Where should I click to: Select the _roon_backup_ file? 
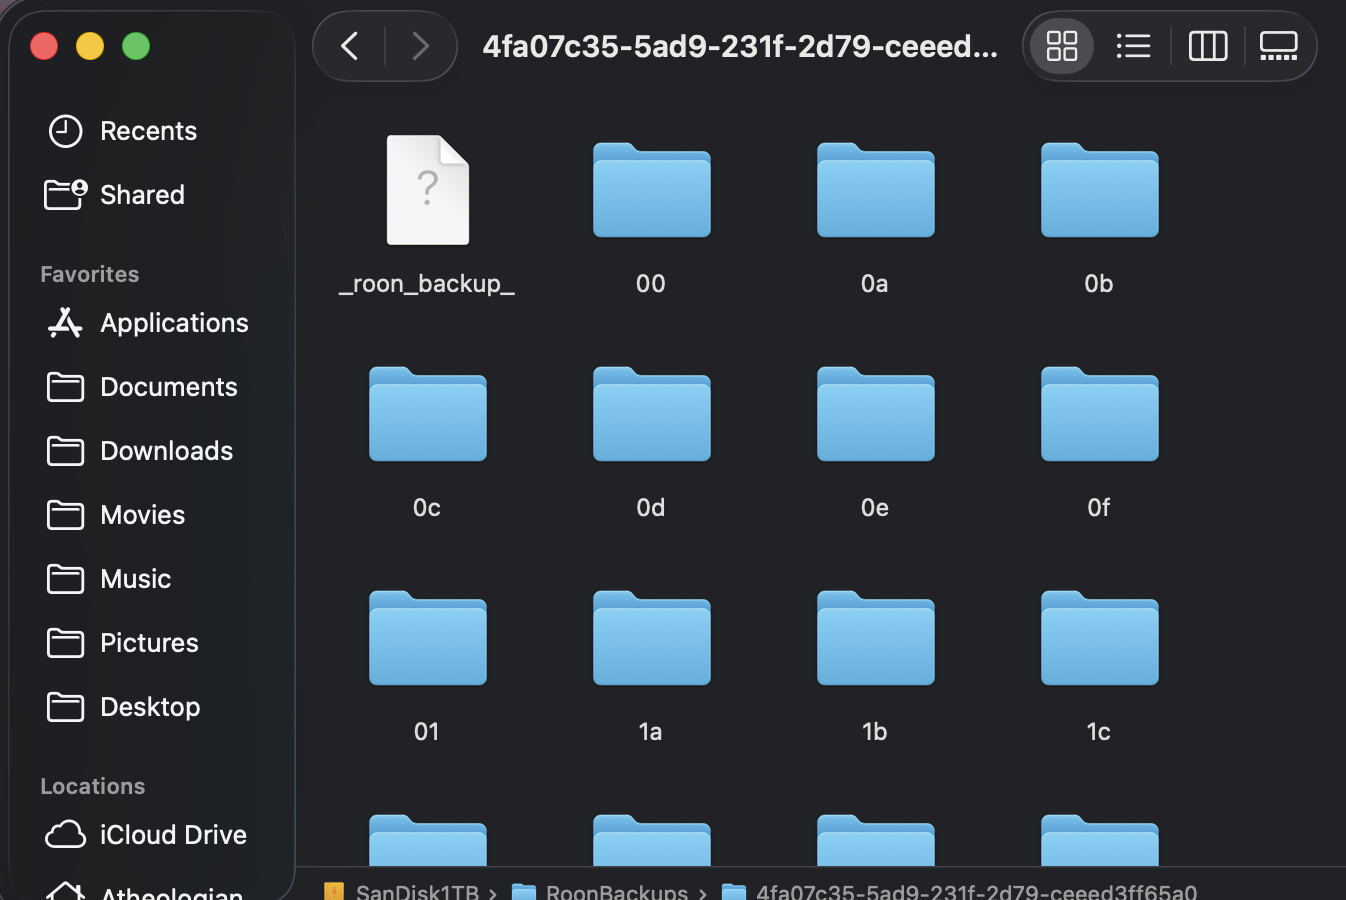pyautogui.click(x=427, y=190)
